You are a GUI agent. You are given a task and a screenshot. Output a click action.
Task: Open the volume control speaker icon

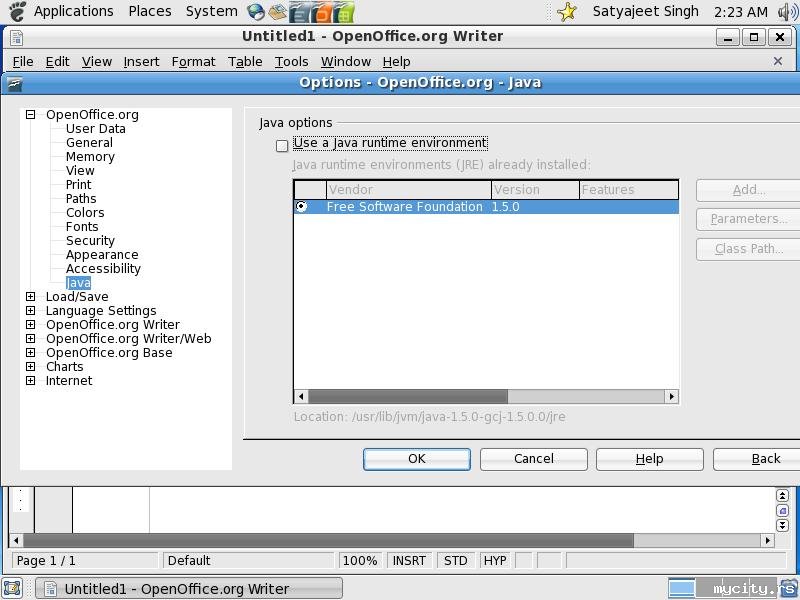787,12
